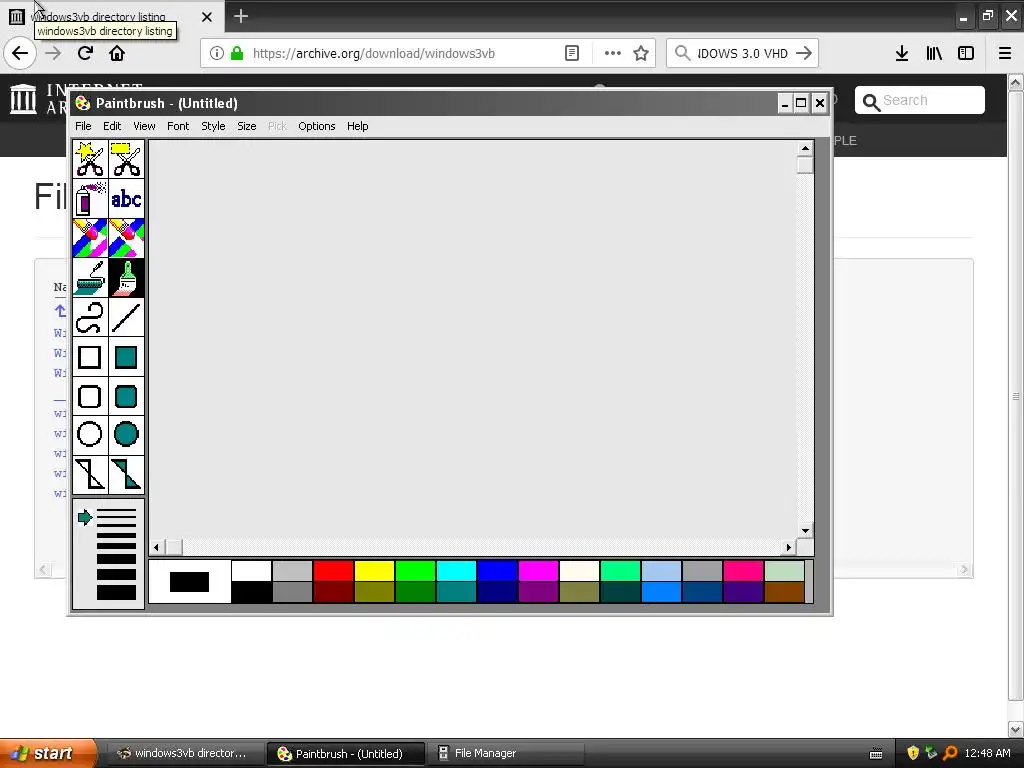1024x768 pixels.
Task: Click Paintbrush (Untitled) taskbar button
Action: (x=346, y=753)
